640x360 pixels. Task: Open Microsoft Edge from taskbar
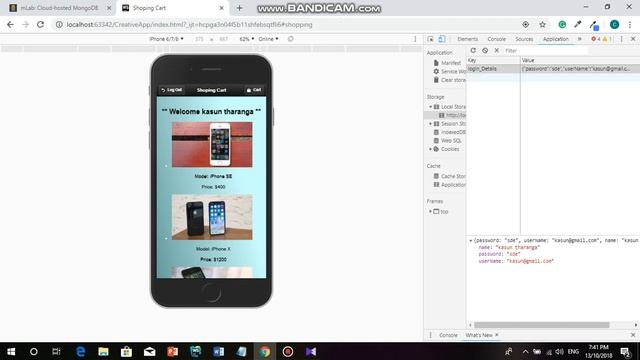point(80,351)
